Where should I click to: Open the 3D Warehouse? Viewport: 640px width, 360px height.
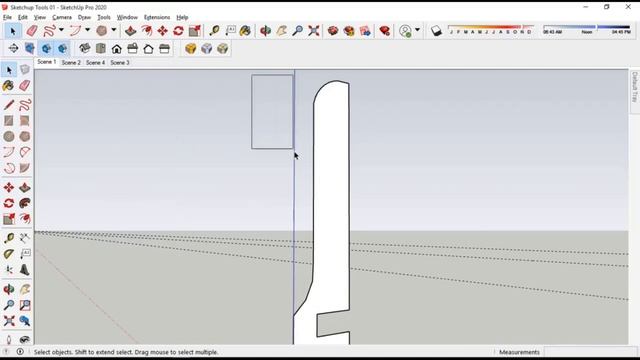click(333, 31)
